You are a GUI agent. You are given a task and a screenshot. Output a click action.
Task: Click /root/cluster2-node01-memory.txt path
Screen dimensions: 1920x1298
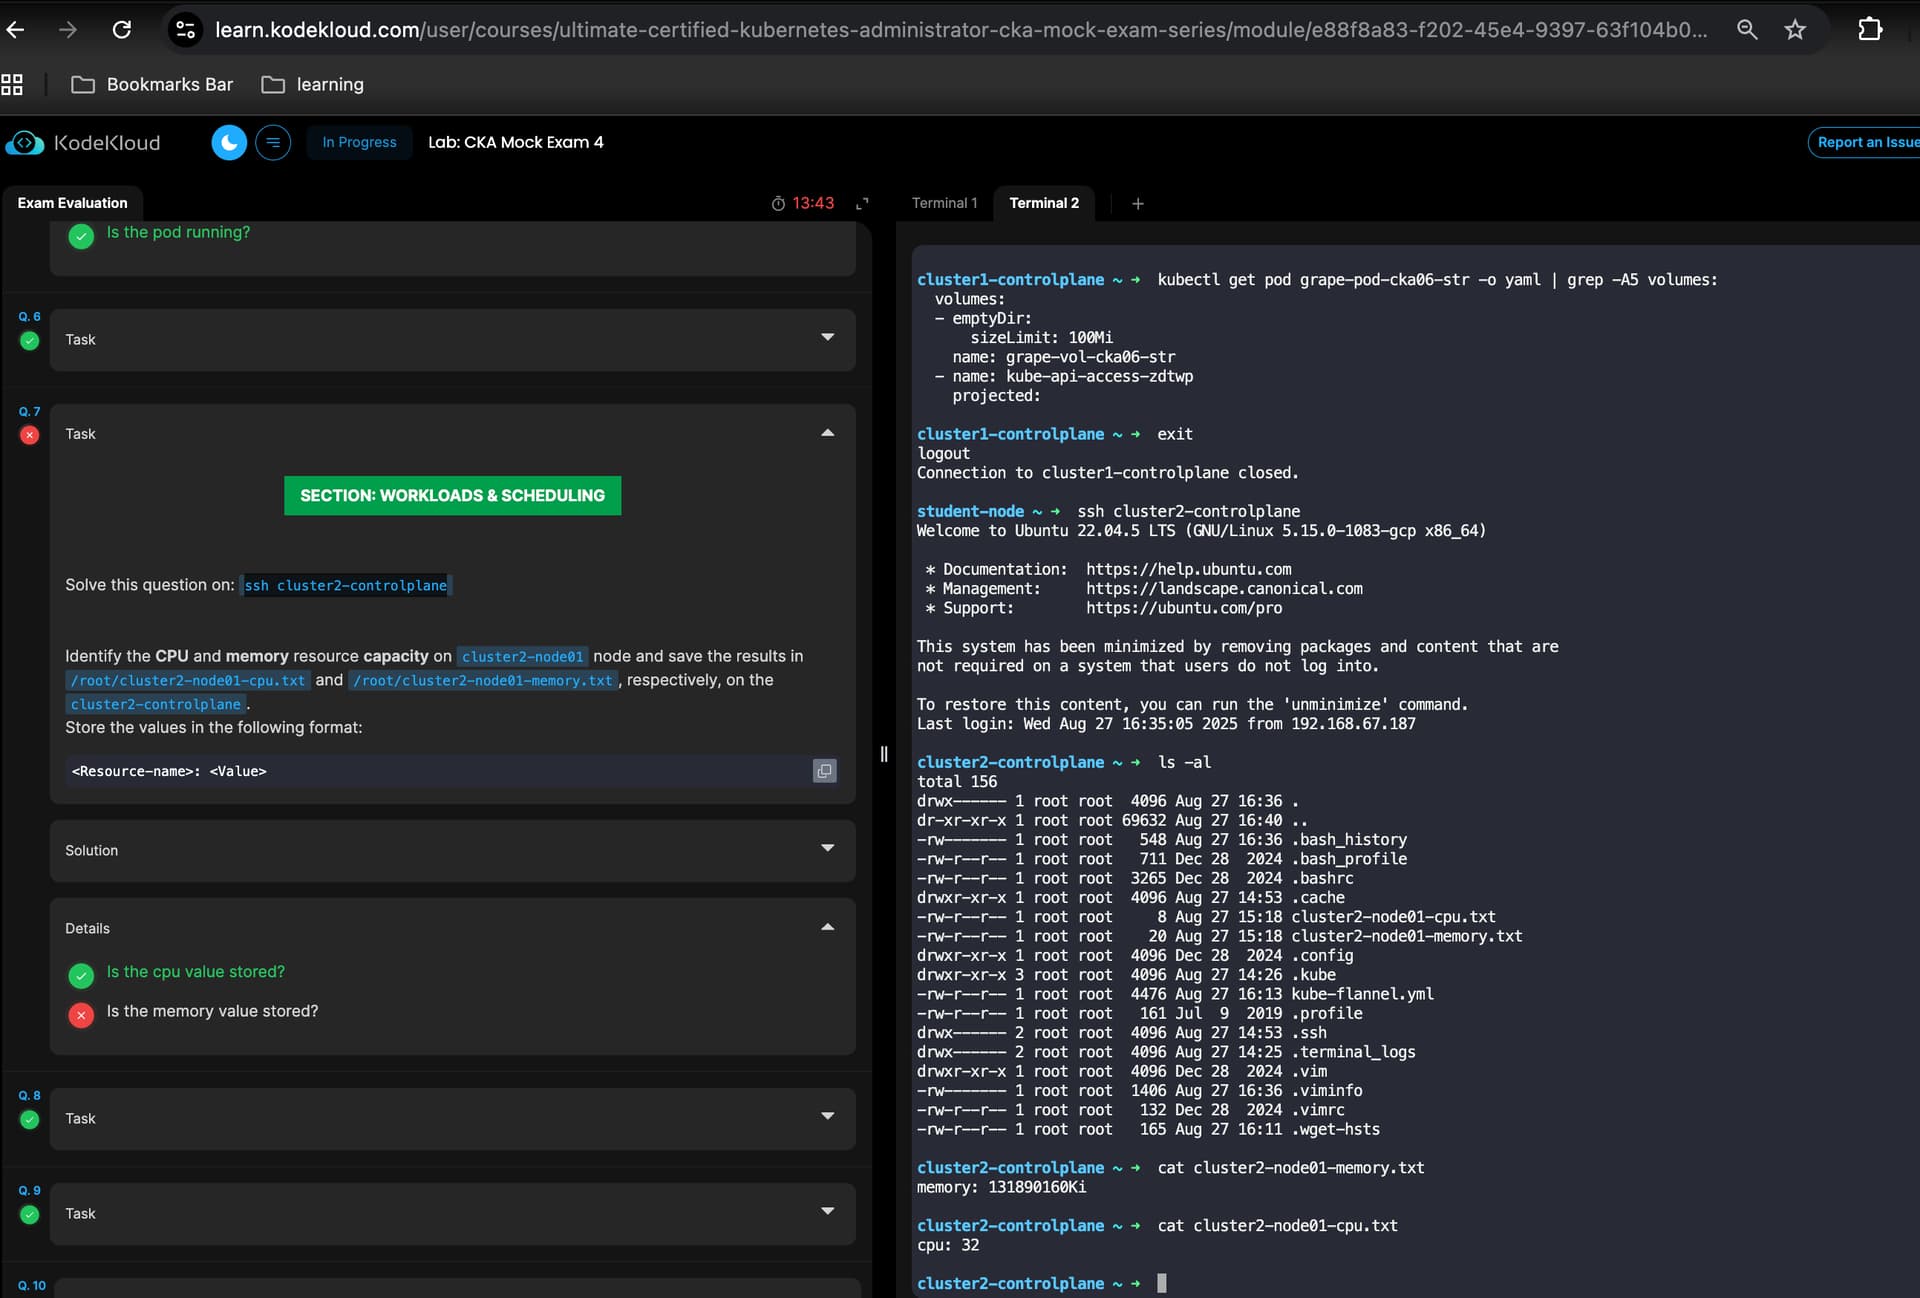[x=483, y=681]
